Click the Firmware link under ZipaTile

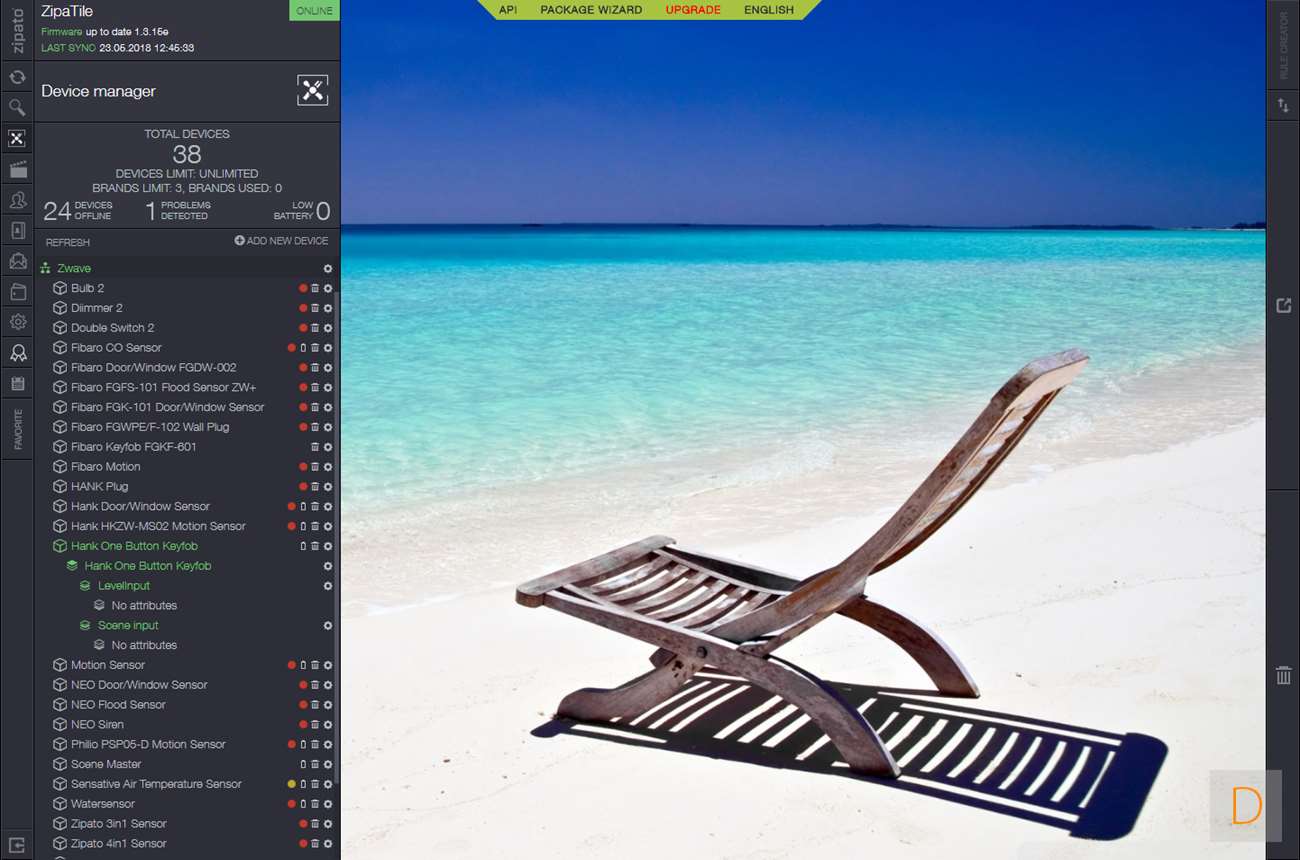click(x=62, y=32)
